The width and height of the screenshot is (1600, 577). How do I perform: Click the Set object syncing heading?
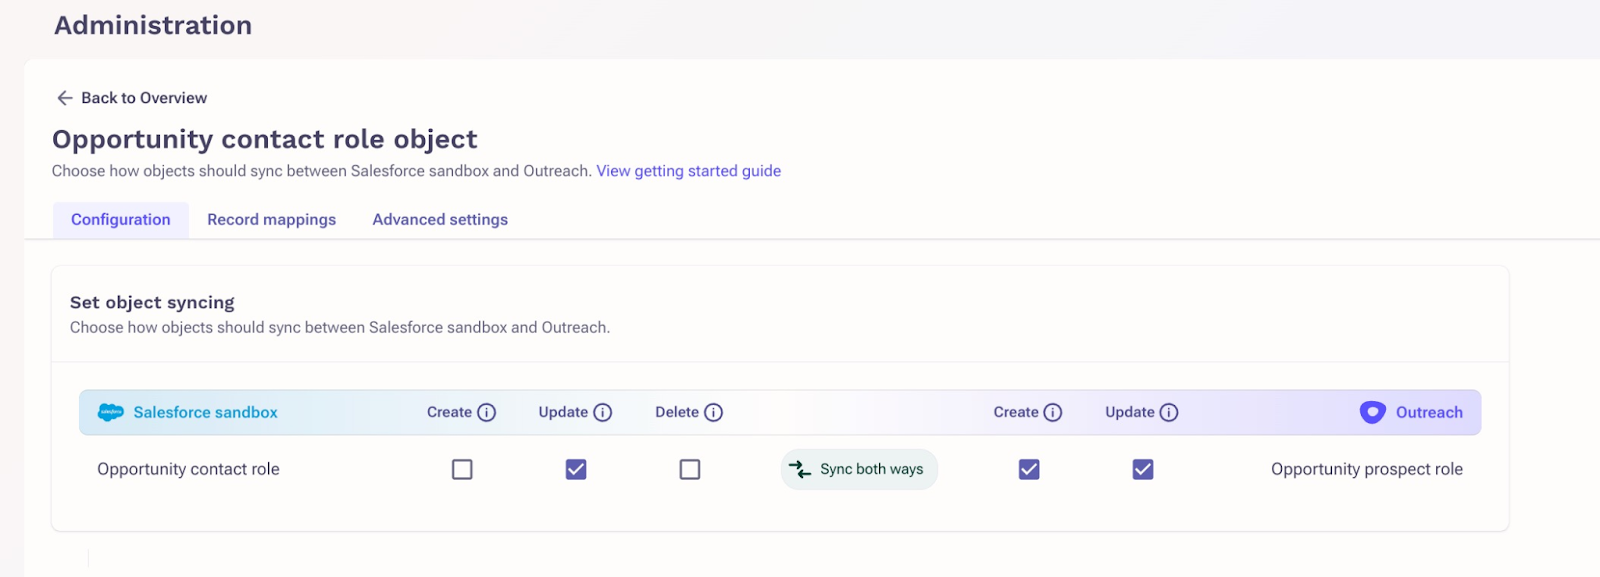click(152, 302)
